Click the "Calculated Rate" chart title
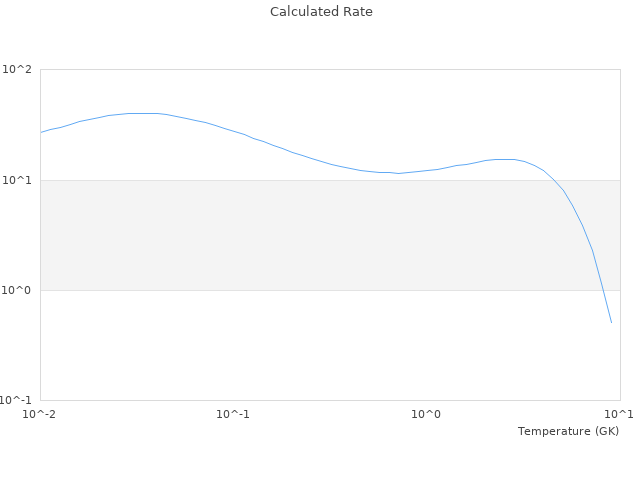The height and width of the screenshot is (480, 640). [x=320, y=12]
